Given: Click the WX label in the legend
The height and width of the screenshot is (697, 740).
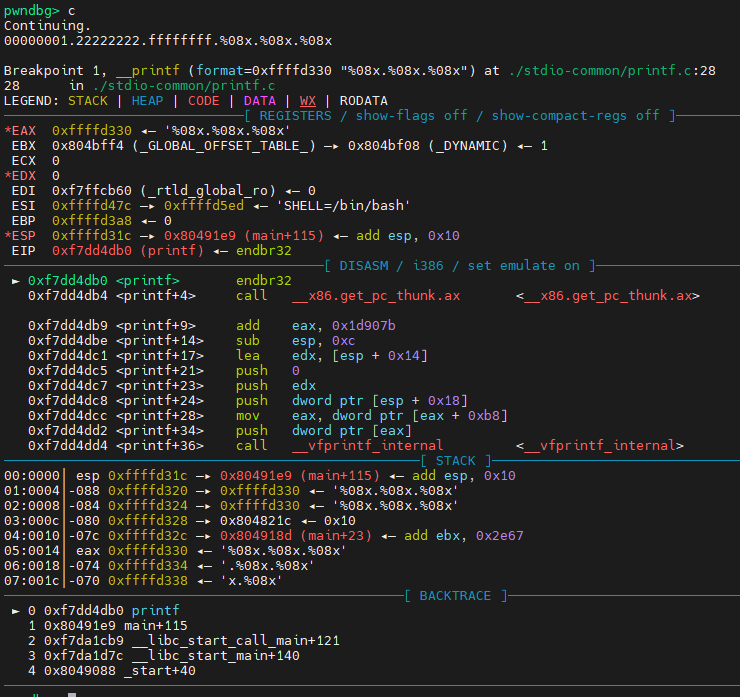Looking at the screenshot, I should 308,101.
